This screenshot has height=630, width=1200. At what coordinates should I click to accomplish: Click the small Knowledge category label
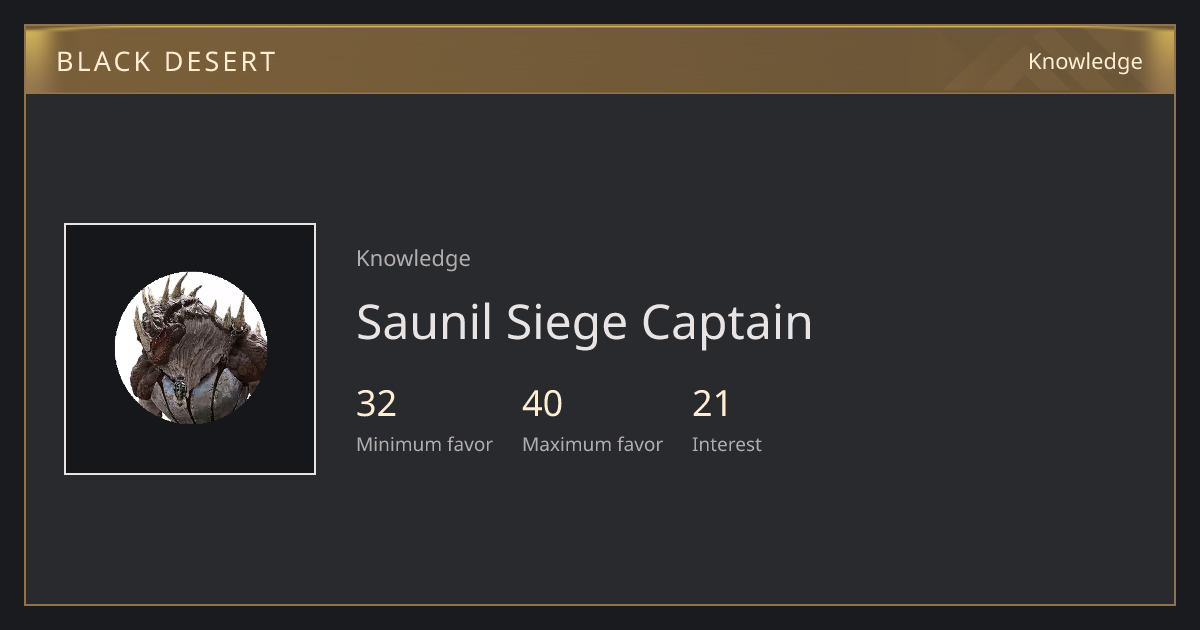(413, 259)
